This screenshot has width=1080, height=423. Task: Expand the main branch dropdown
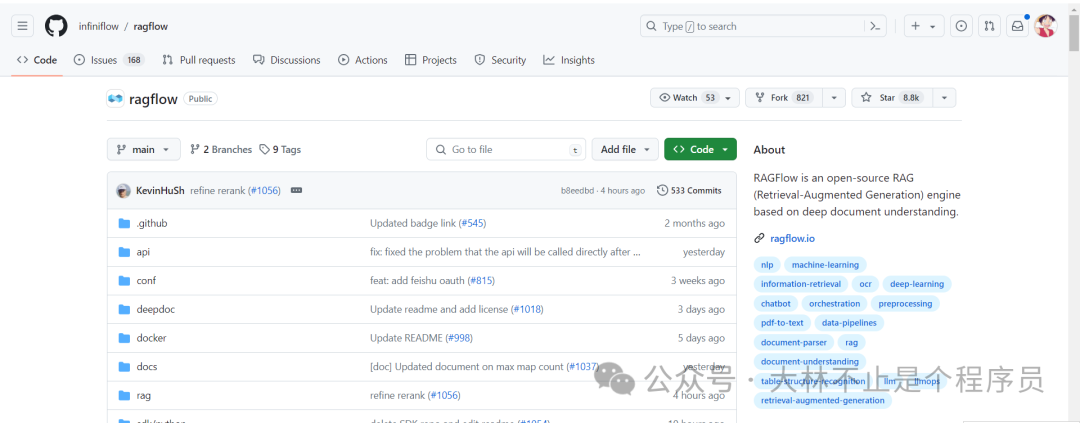click(144, 149)
